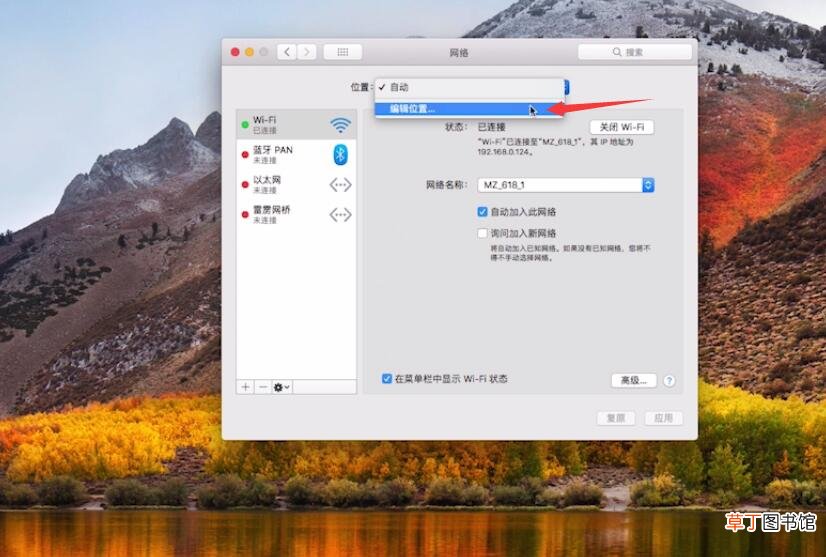The width and height of the screenshot is (826, 557).
Task: Click the 应用 apply button
Action: click(664, 418)
